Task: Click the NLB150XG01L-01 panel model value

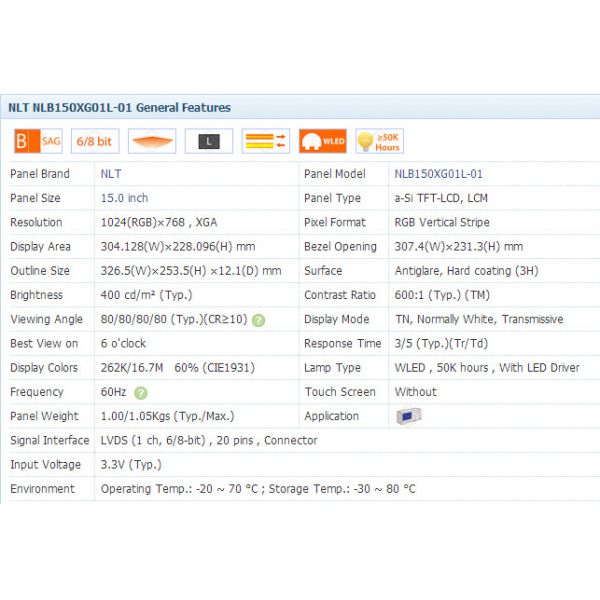Action: pos(438,173)
